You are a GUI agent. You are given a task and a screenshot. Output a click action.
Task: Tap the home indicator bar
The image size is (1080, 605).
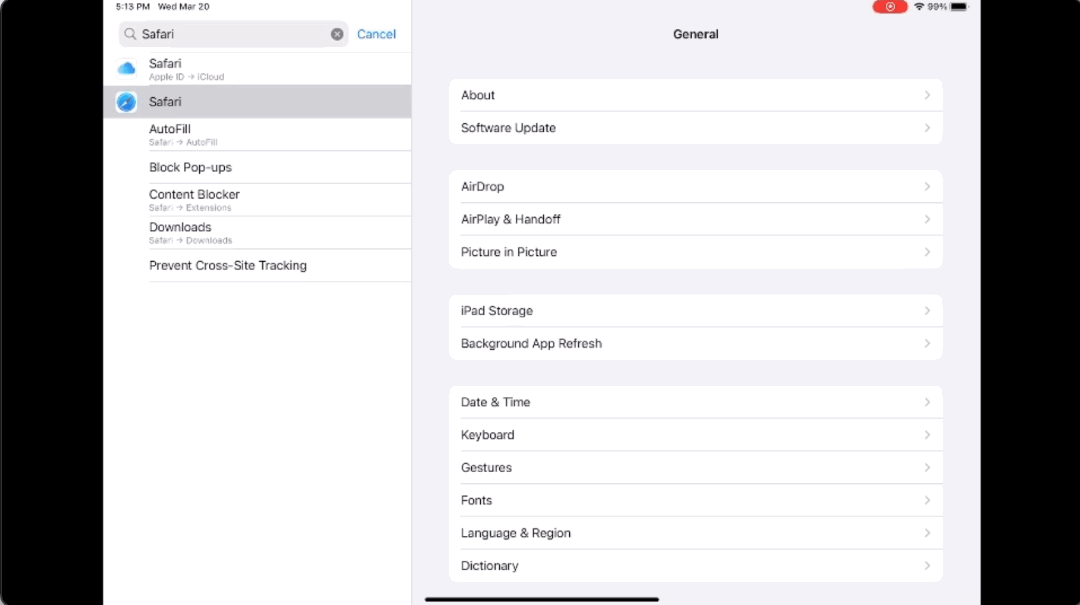(541, 599)
